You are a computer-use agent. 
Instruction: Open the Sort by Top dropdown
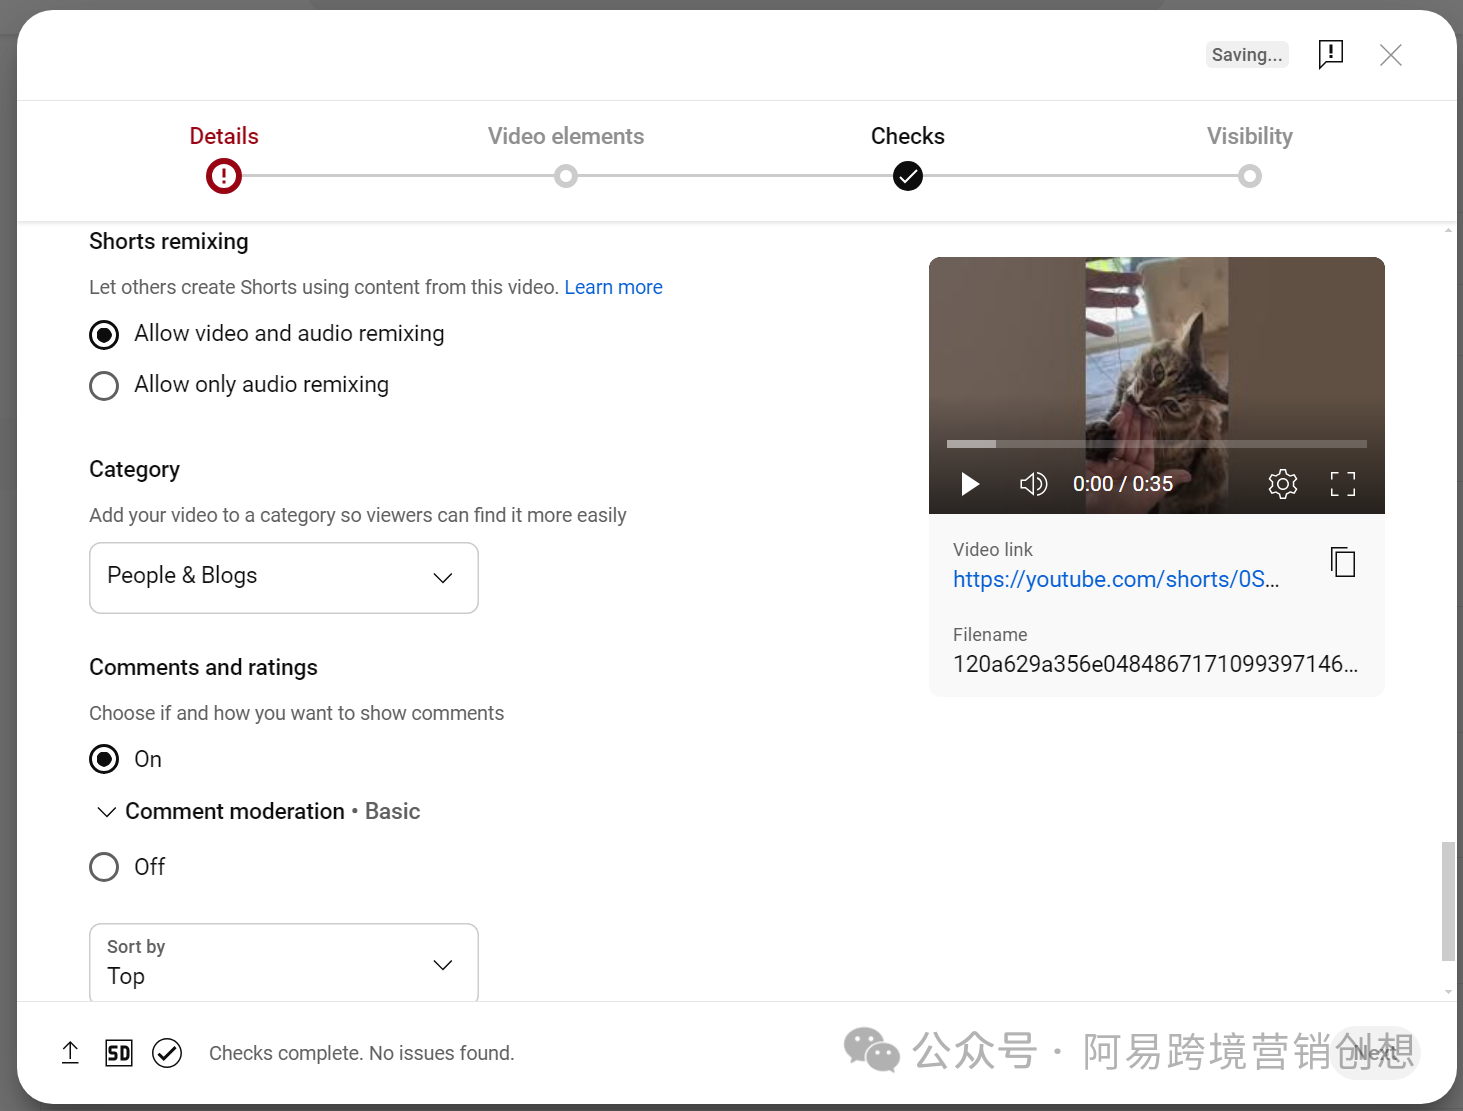pos(284,963)
